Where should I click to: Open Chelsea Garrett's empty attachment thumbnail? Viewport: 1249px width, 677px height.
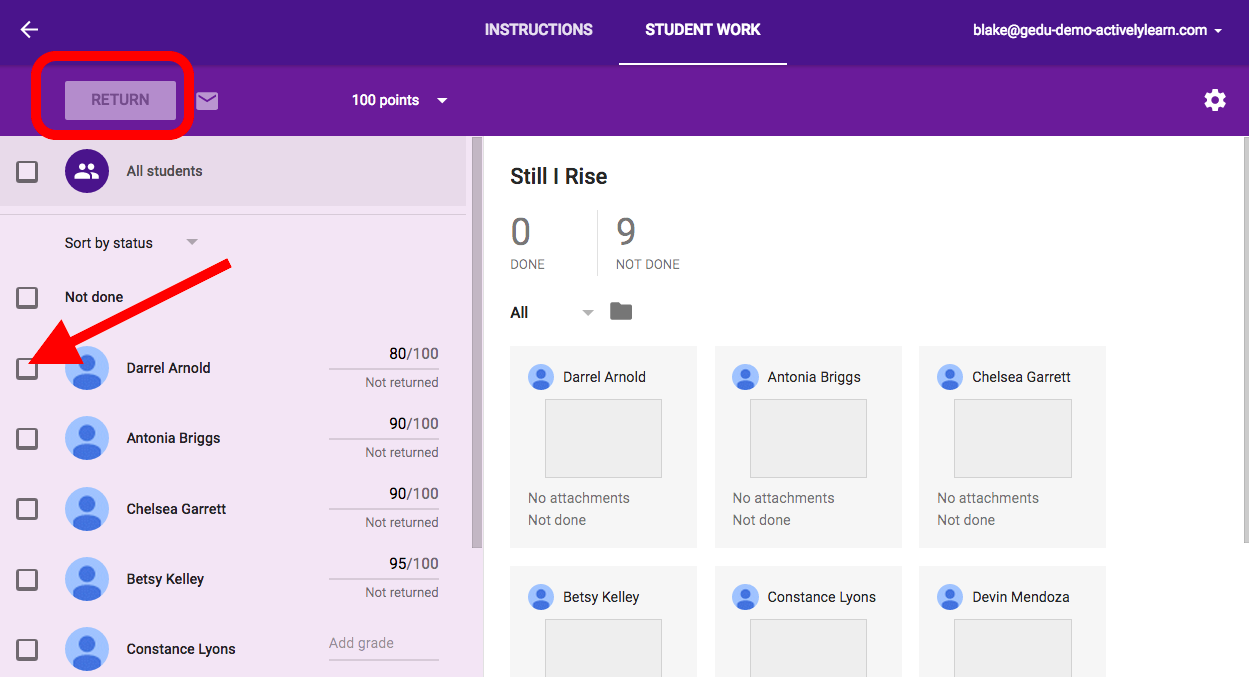click(1013, 438)
